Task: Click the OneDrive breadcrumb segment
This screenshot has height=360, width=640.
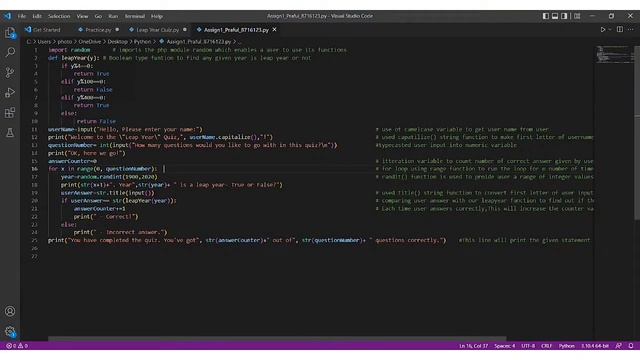Action: (89, 42)
